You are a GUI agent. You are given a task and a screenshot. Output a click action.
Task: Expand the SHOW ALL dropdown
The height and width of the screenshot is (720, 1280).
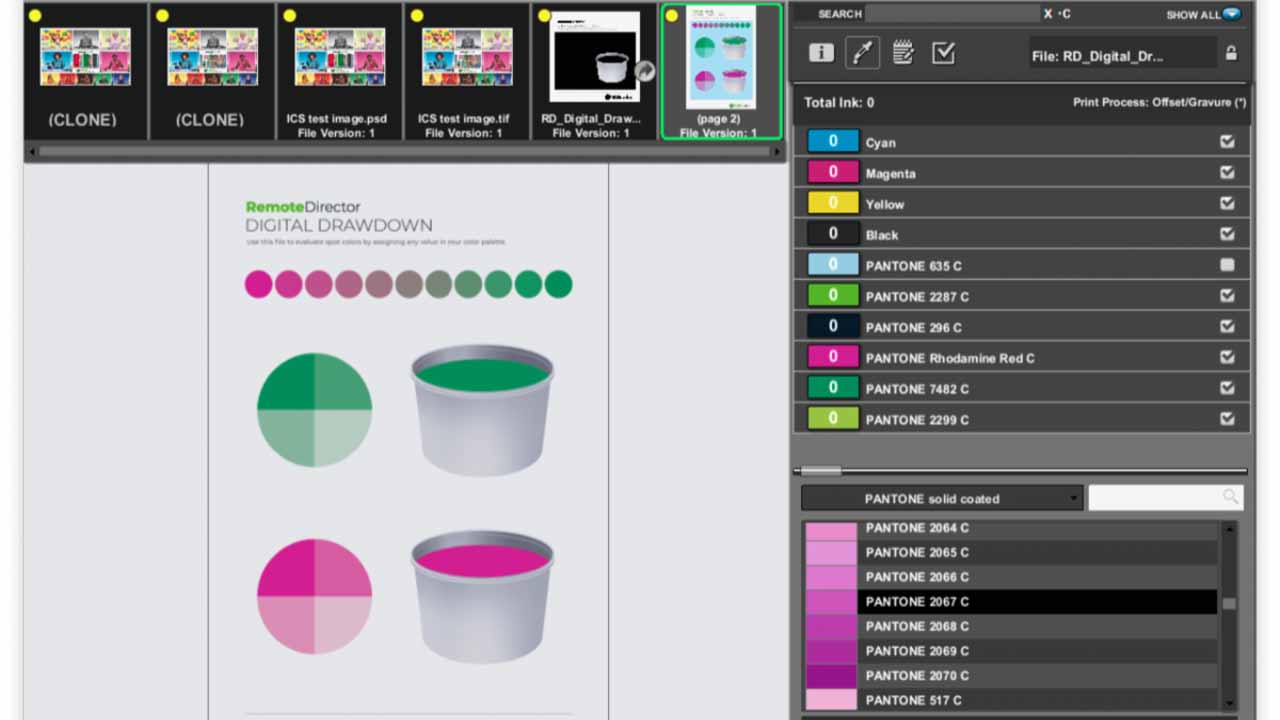click(1234, 15)
